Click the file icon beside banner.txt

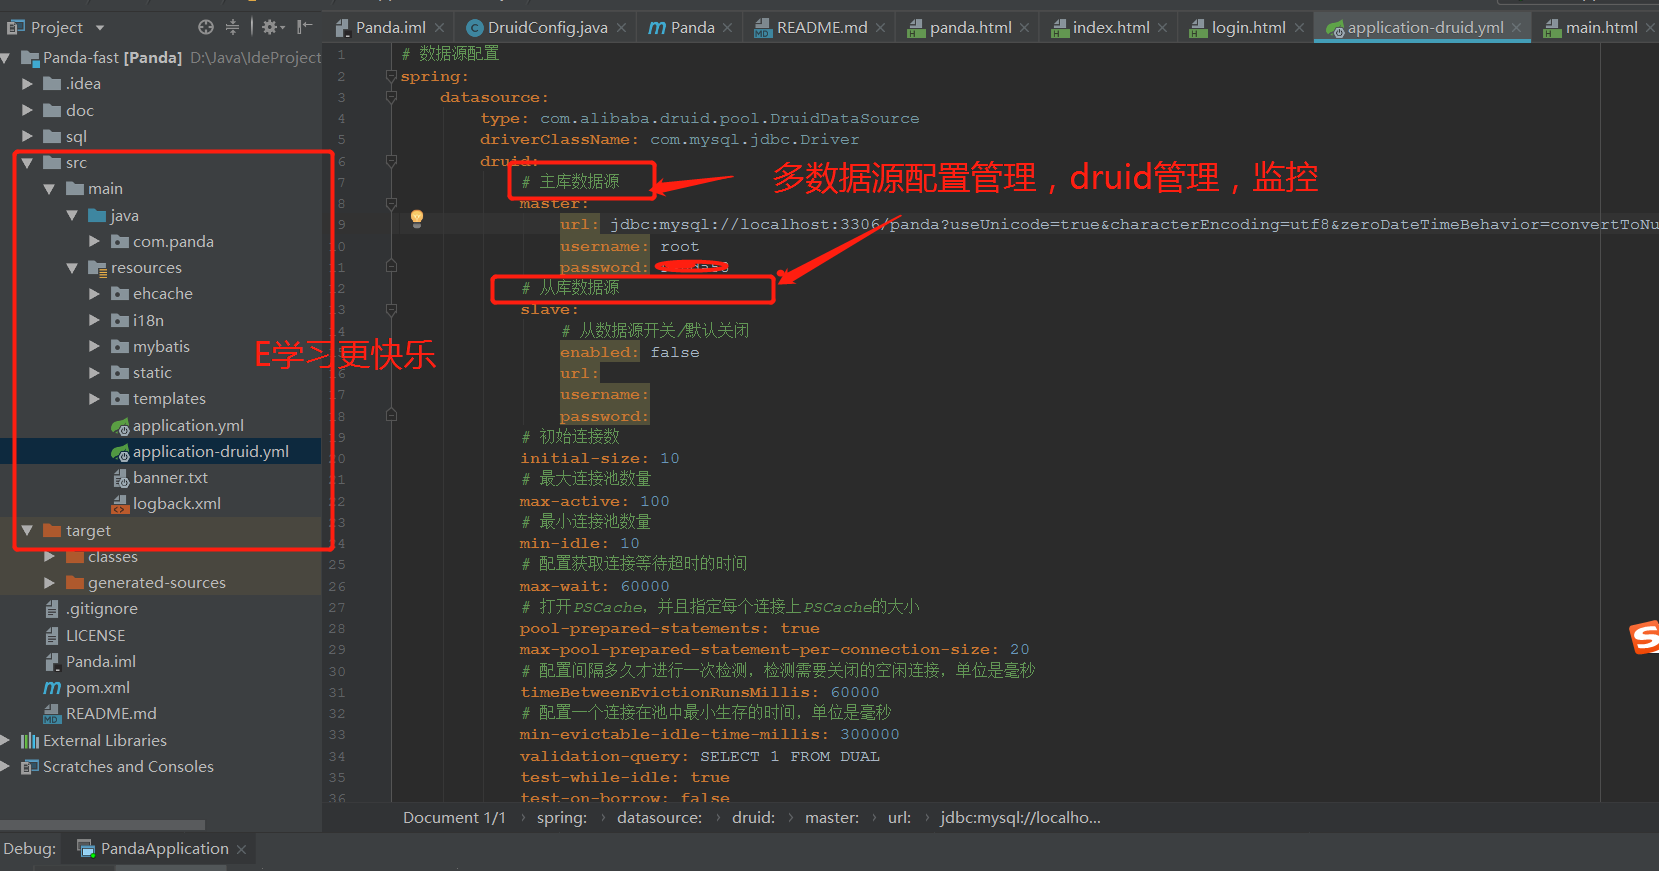click(x=120, y=478)
